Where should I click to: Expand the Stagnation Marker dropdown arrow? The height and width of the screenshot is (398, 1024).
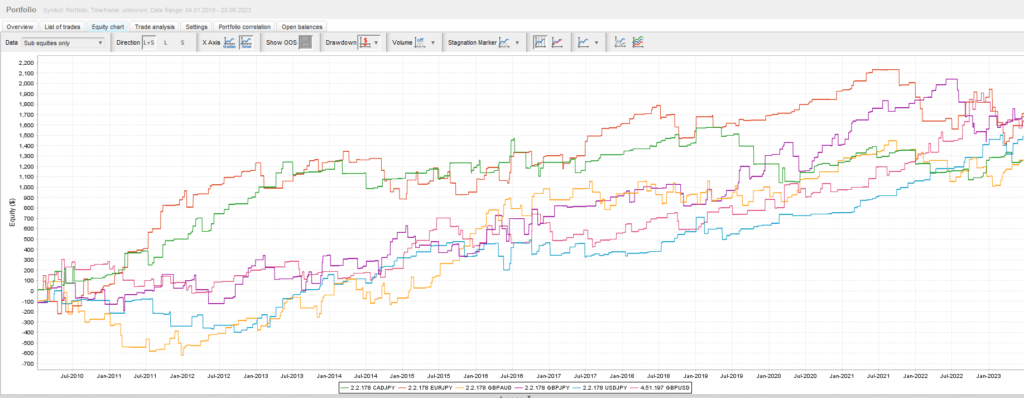(517, 42)
